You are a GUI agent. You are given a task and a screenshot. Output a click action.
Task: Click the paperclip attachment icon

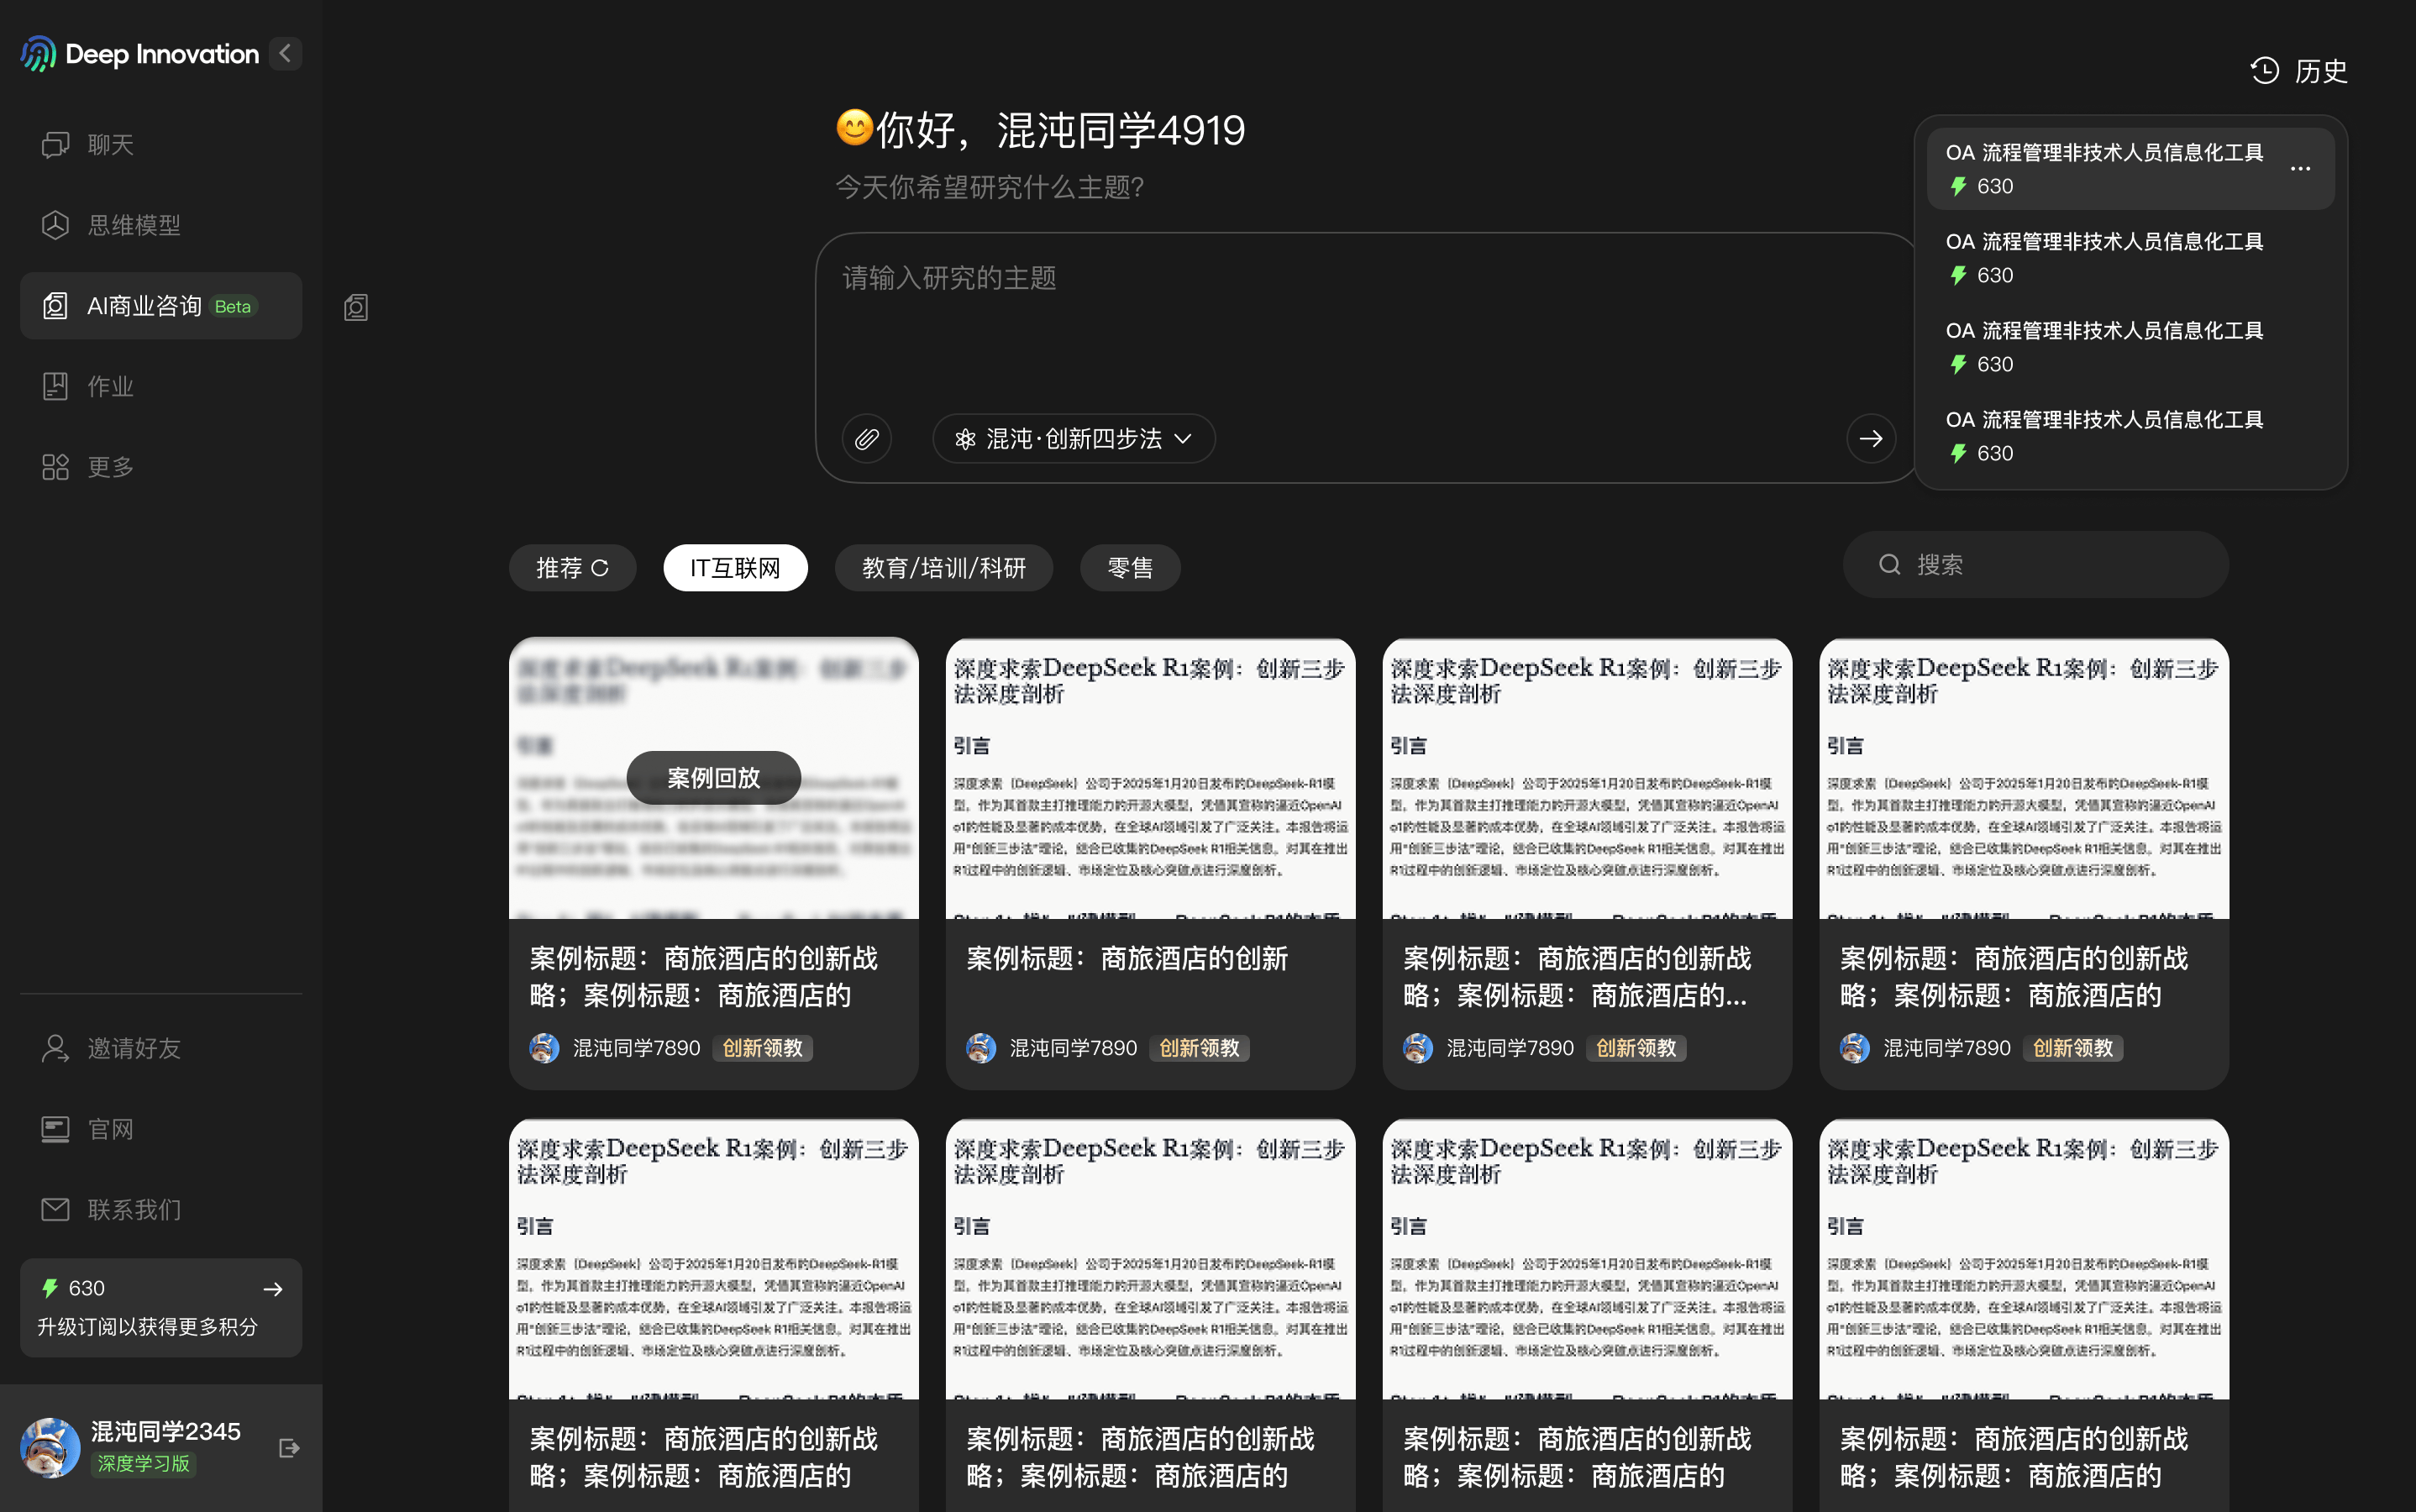[866, 438]
